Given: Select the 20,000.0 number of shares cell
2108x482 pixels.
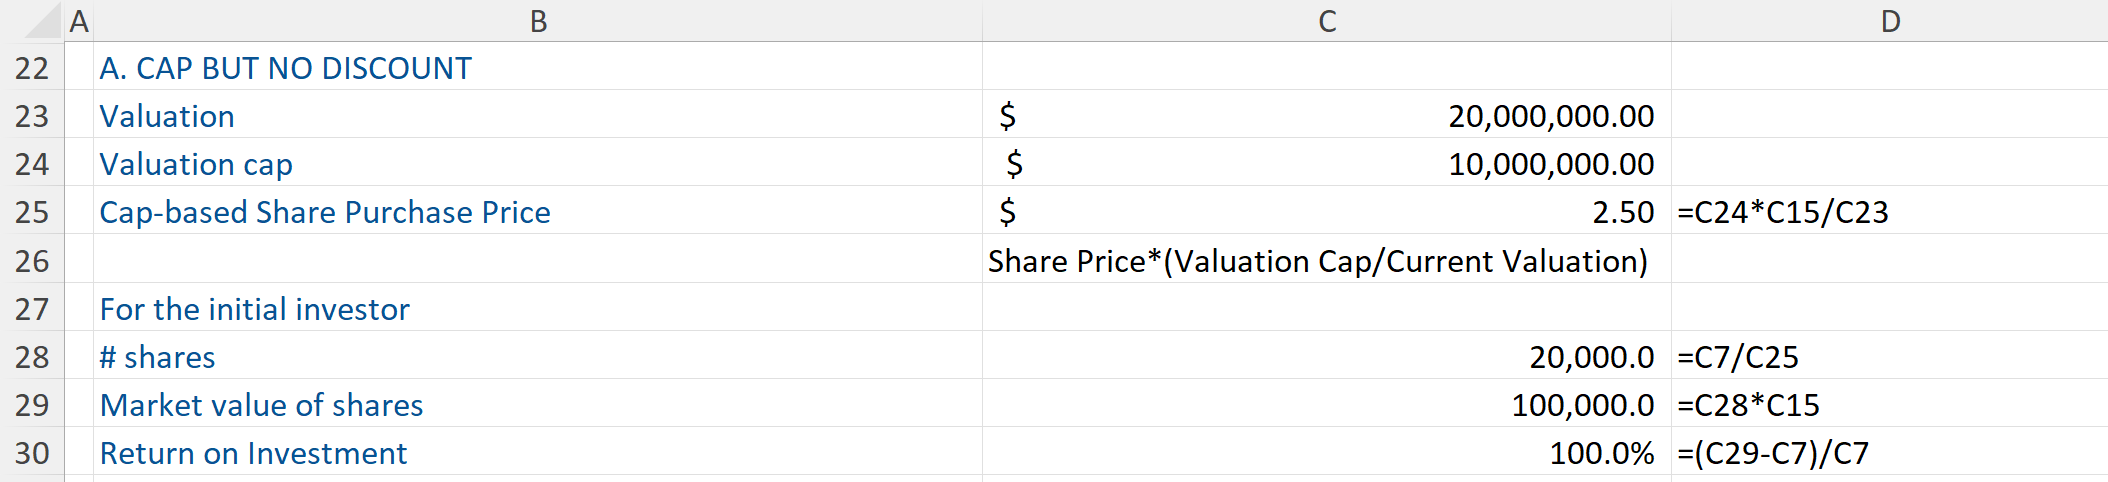Looking at the screenshot, I should pos(1326,357).
